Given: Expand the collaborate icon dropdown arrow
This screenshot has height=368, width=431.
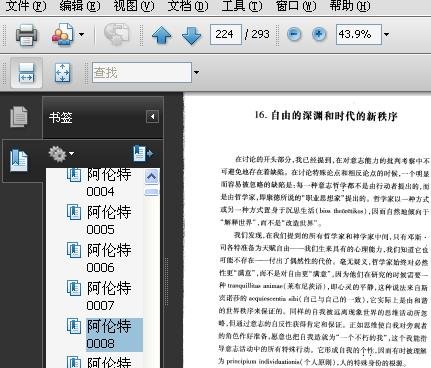Looking at the screenshot, I should [81, 34].
